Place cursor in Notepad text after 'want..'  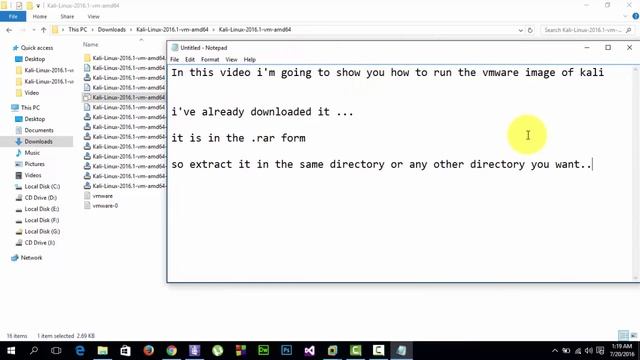pos(593,164)
